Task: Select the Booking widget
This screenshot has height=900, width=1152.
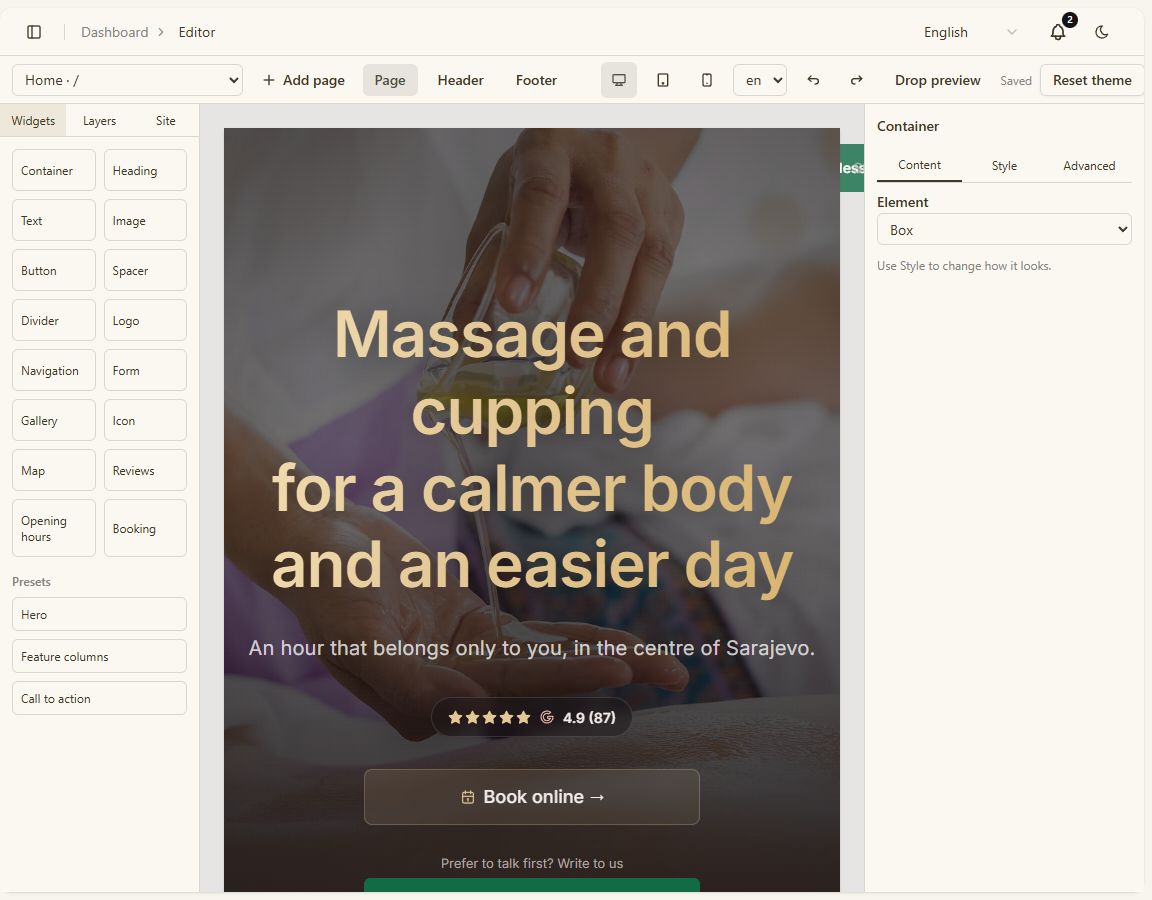Action: tap(145, 528)
